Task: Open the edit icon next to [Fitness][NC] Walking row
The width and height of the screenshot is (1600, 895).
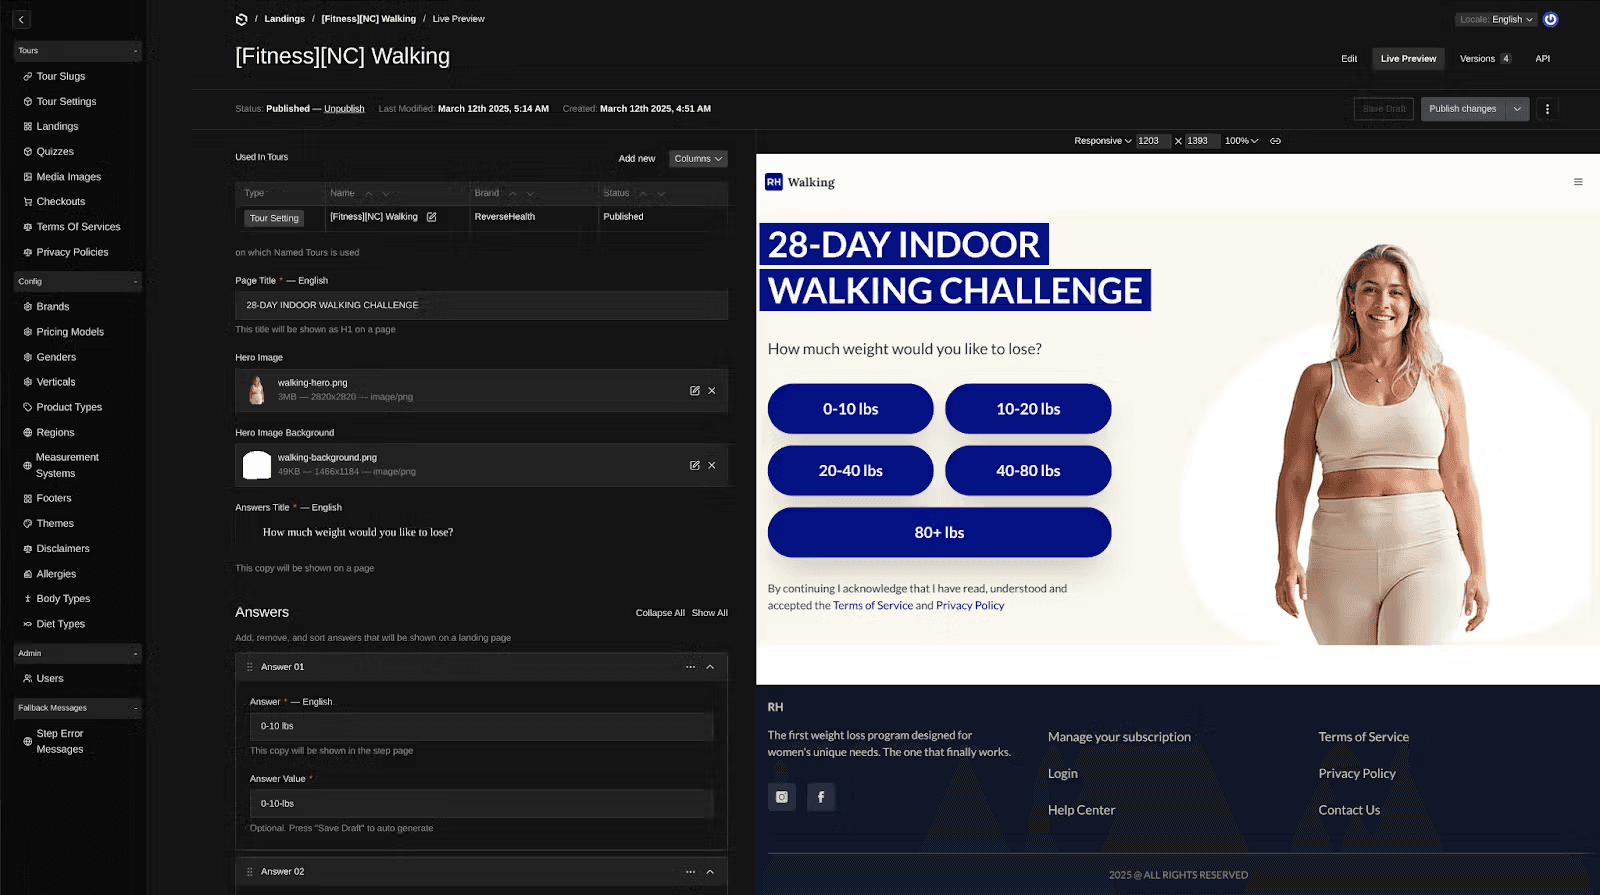Action: point(432,217)
